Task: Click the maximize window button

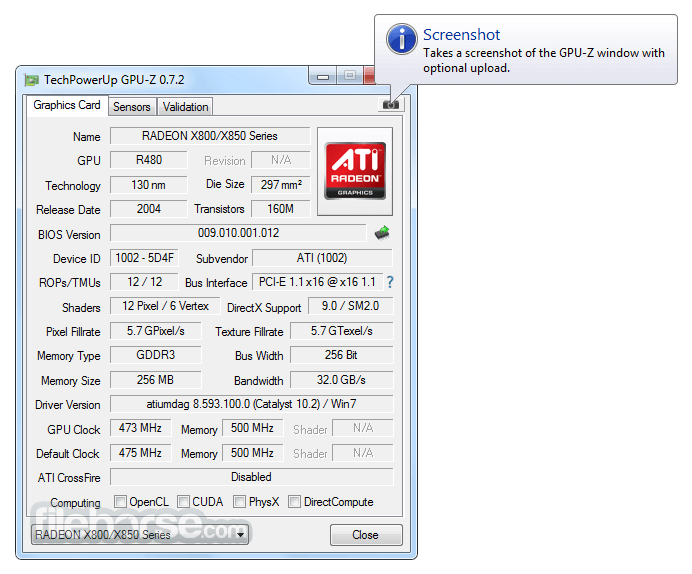Action: pyautogui.click(x=350, y=76)
